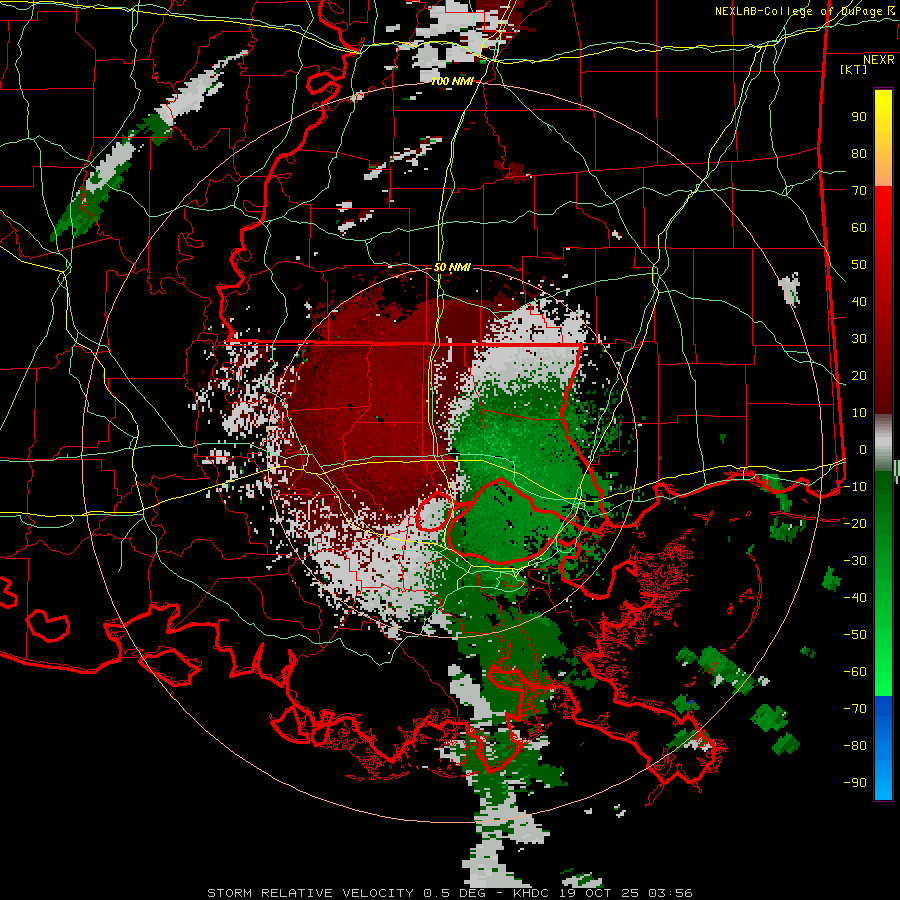Click the -60 value on the velocity scale
The image size is (900, 900).
tap(855, 672)
